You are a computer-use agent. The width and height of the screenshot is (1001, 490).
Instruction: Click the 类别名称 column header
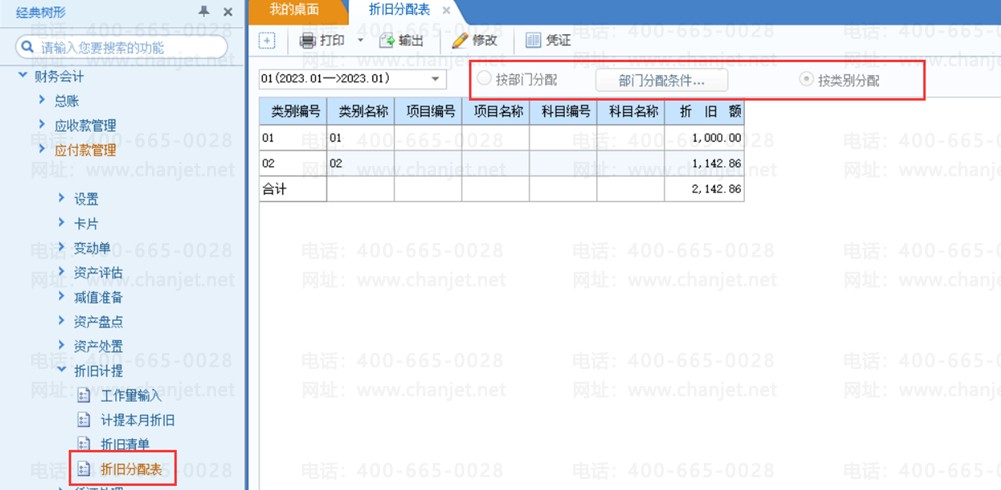[x=361, y=111]
